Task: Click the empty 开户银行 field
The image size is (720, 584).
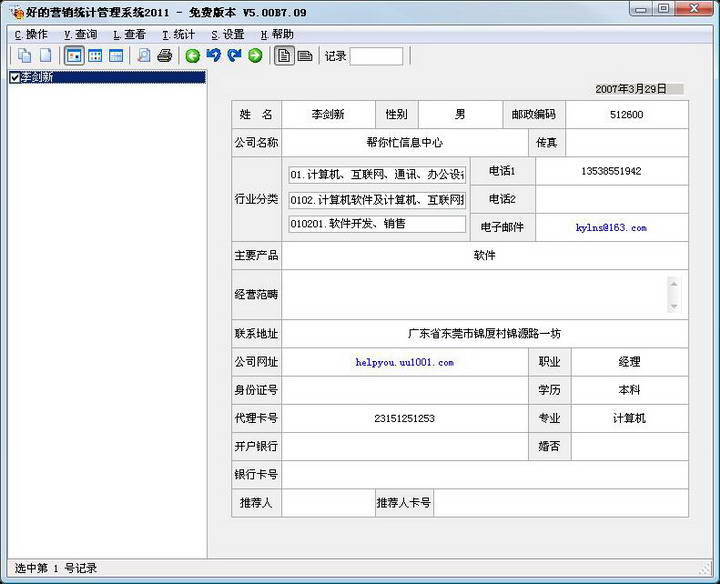Action: [405, 446]
